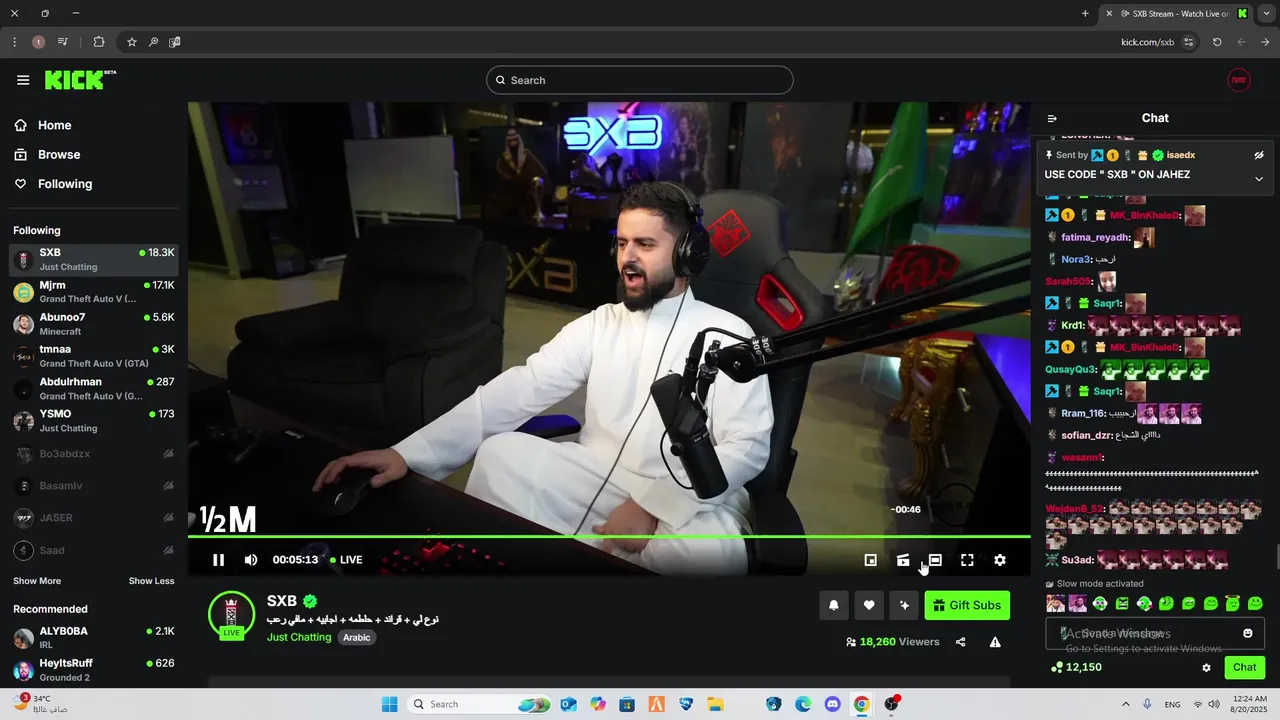Open Windows Start menu
The image size is (1280, 720).
390,704
